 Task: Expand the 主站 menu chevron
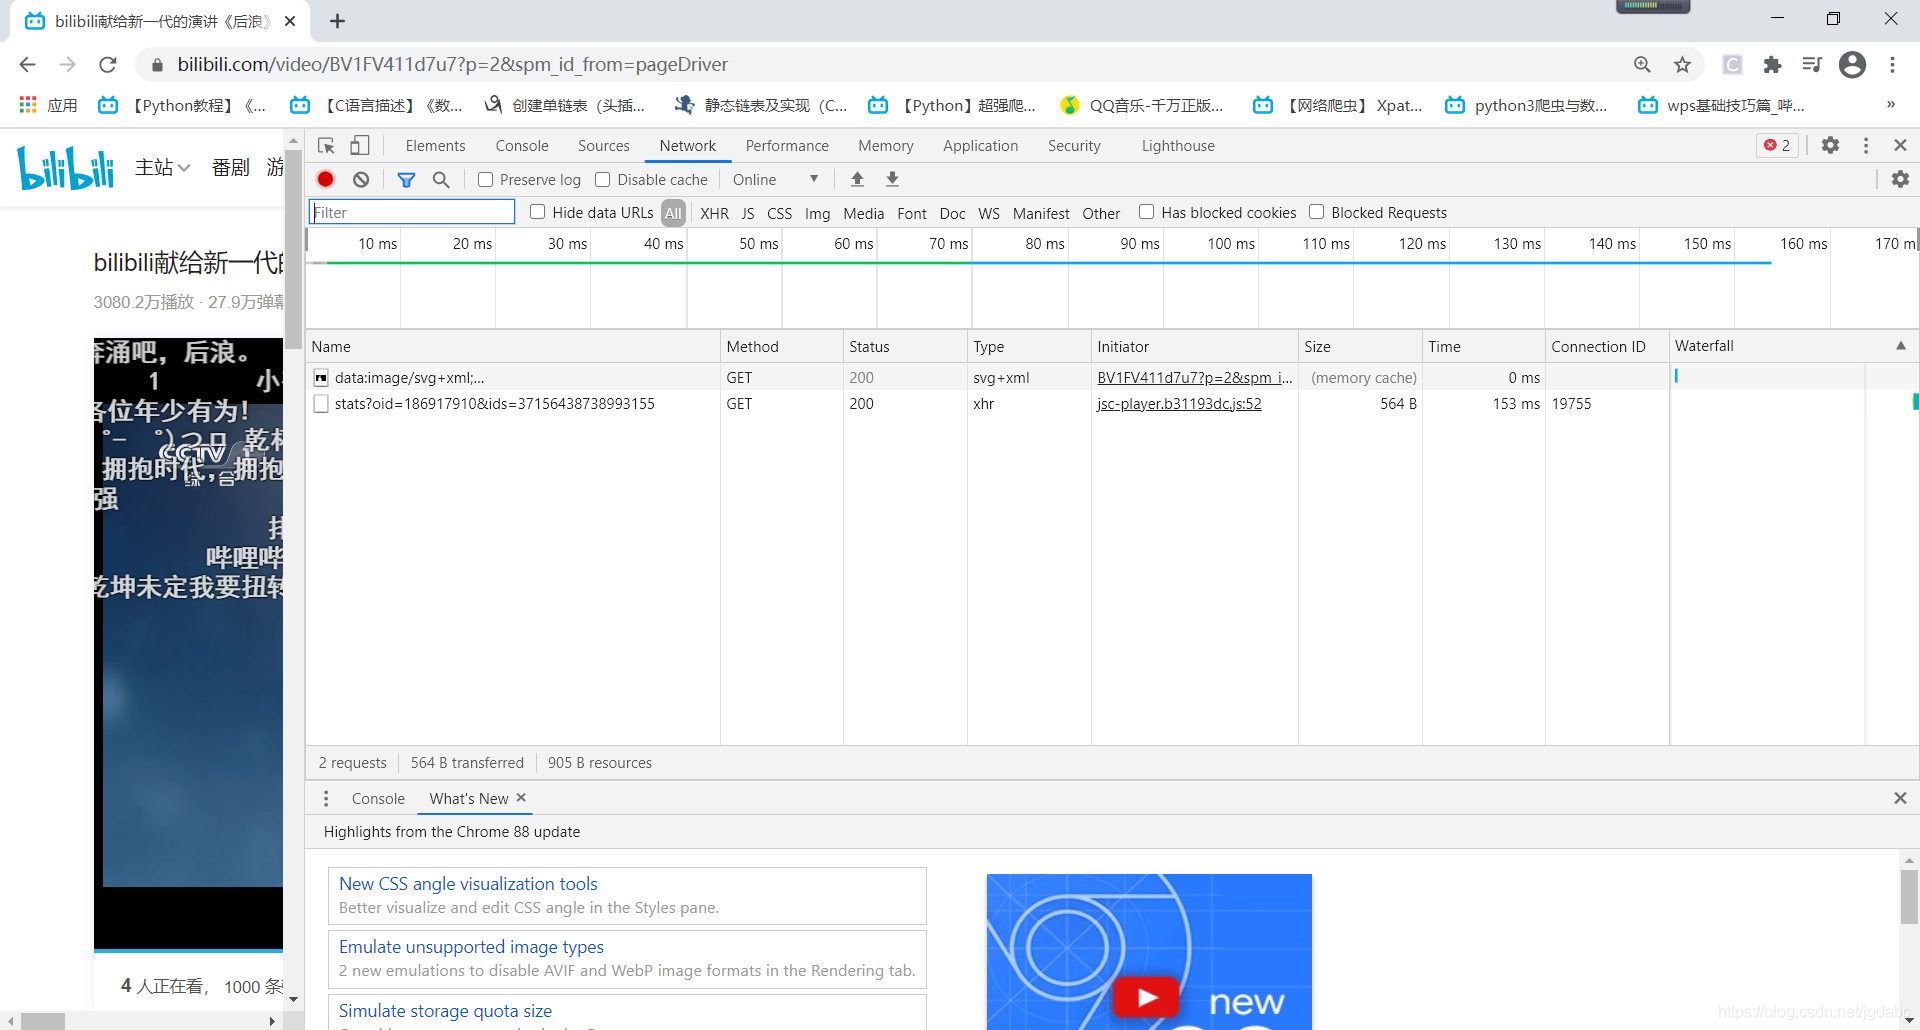click(184, 168)
